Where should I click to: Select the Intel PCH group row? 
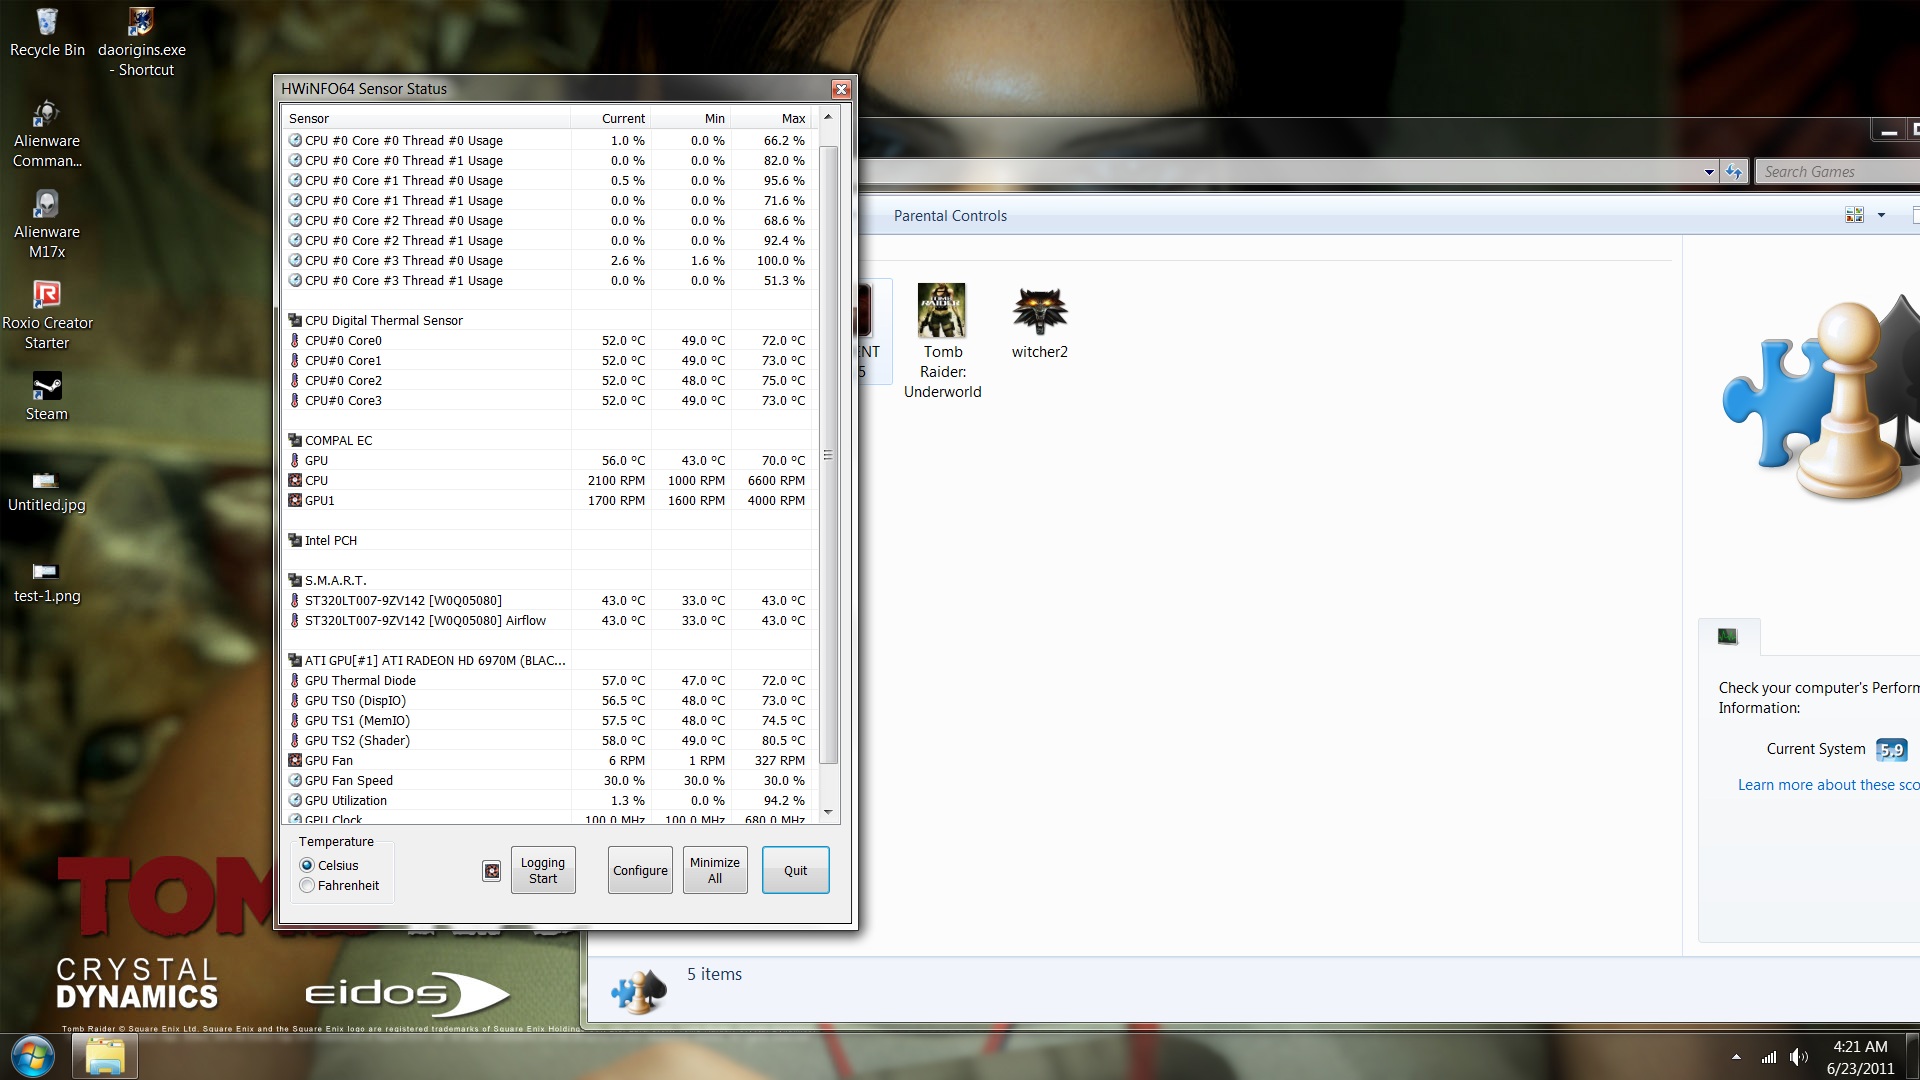tap(549, 541)
